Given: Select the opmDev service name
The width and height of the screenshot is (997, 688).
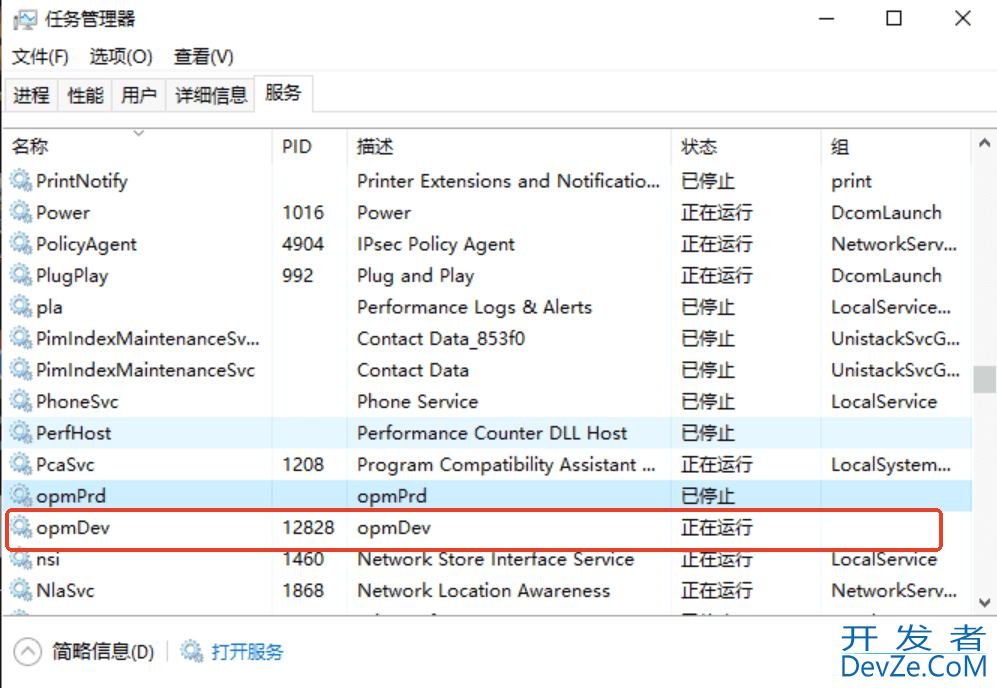Looking at the screenshot, I should [73, 528].
